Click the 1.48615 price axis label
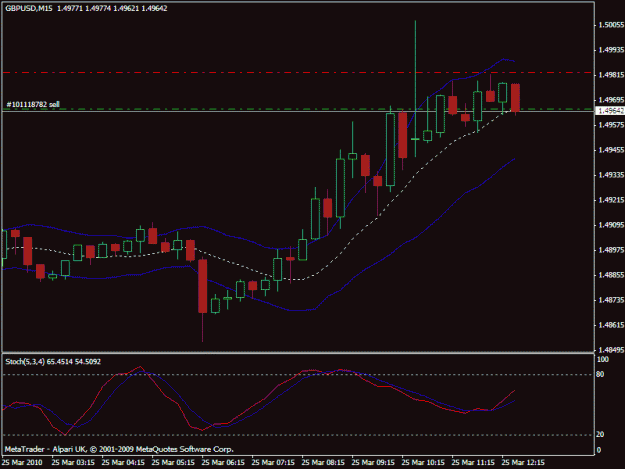 [x=611, y=325]
